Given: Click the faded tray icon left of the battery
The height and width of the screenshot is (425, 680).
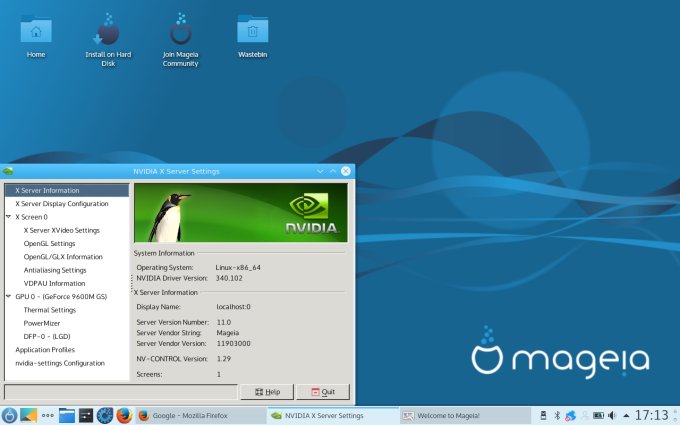Looking at the screenshot, I should pos(584,415).
